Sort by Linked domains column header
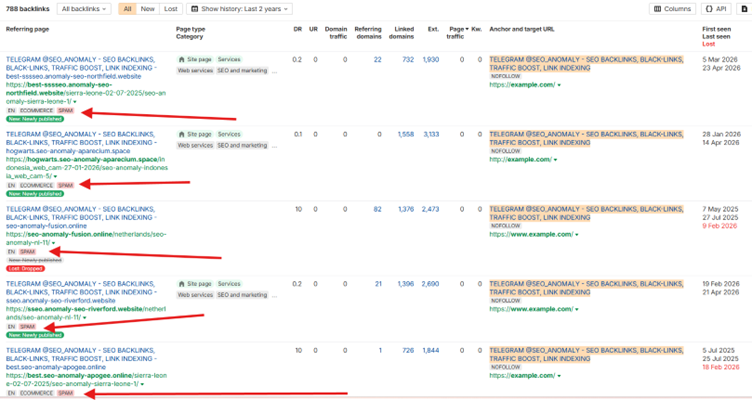 tap(401, 33)
